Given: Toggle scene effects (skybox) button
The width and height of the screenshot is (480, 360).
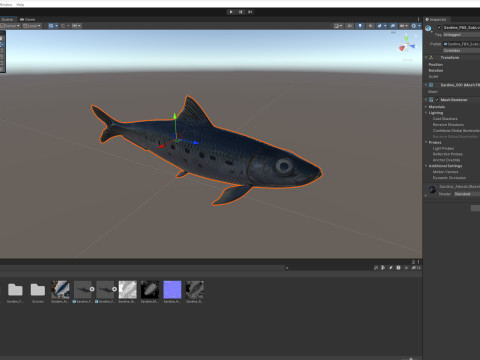Looking at the screenshot, I should (380, 26).
